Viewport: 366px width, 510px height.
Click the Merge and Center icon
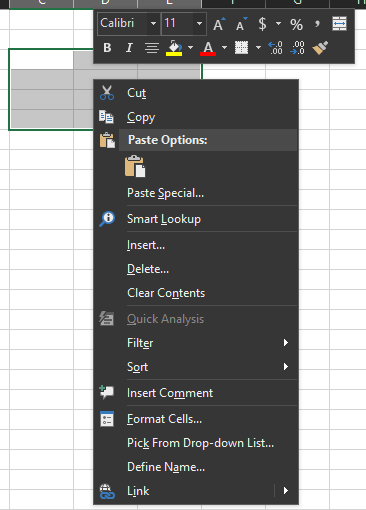tap(339, 24)
